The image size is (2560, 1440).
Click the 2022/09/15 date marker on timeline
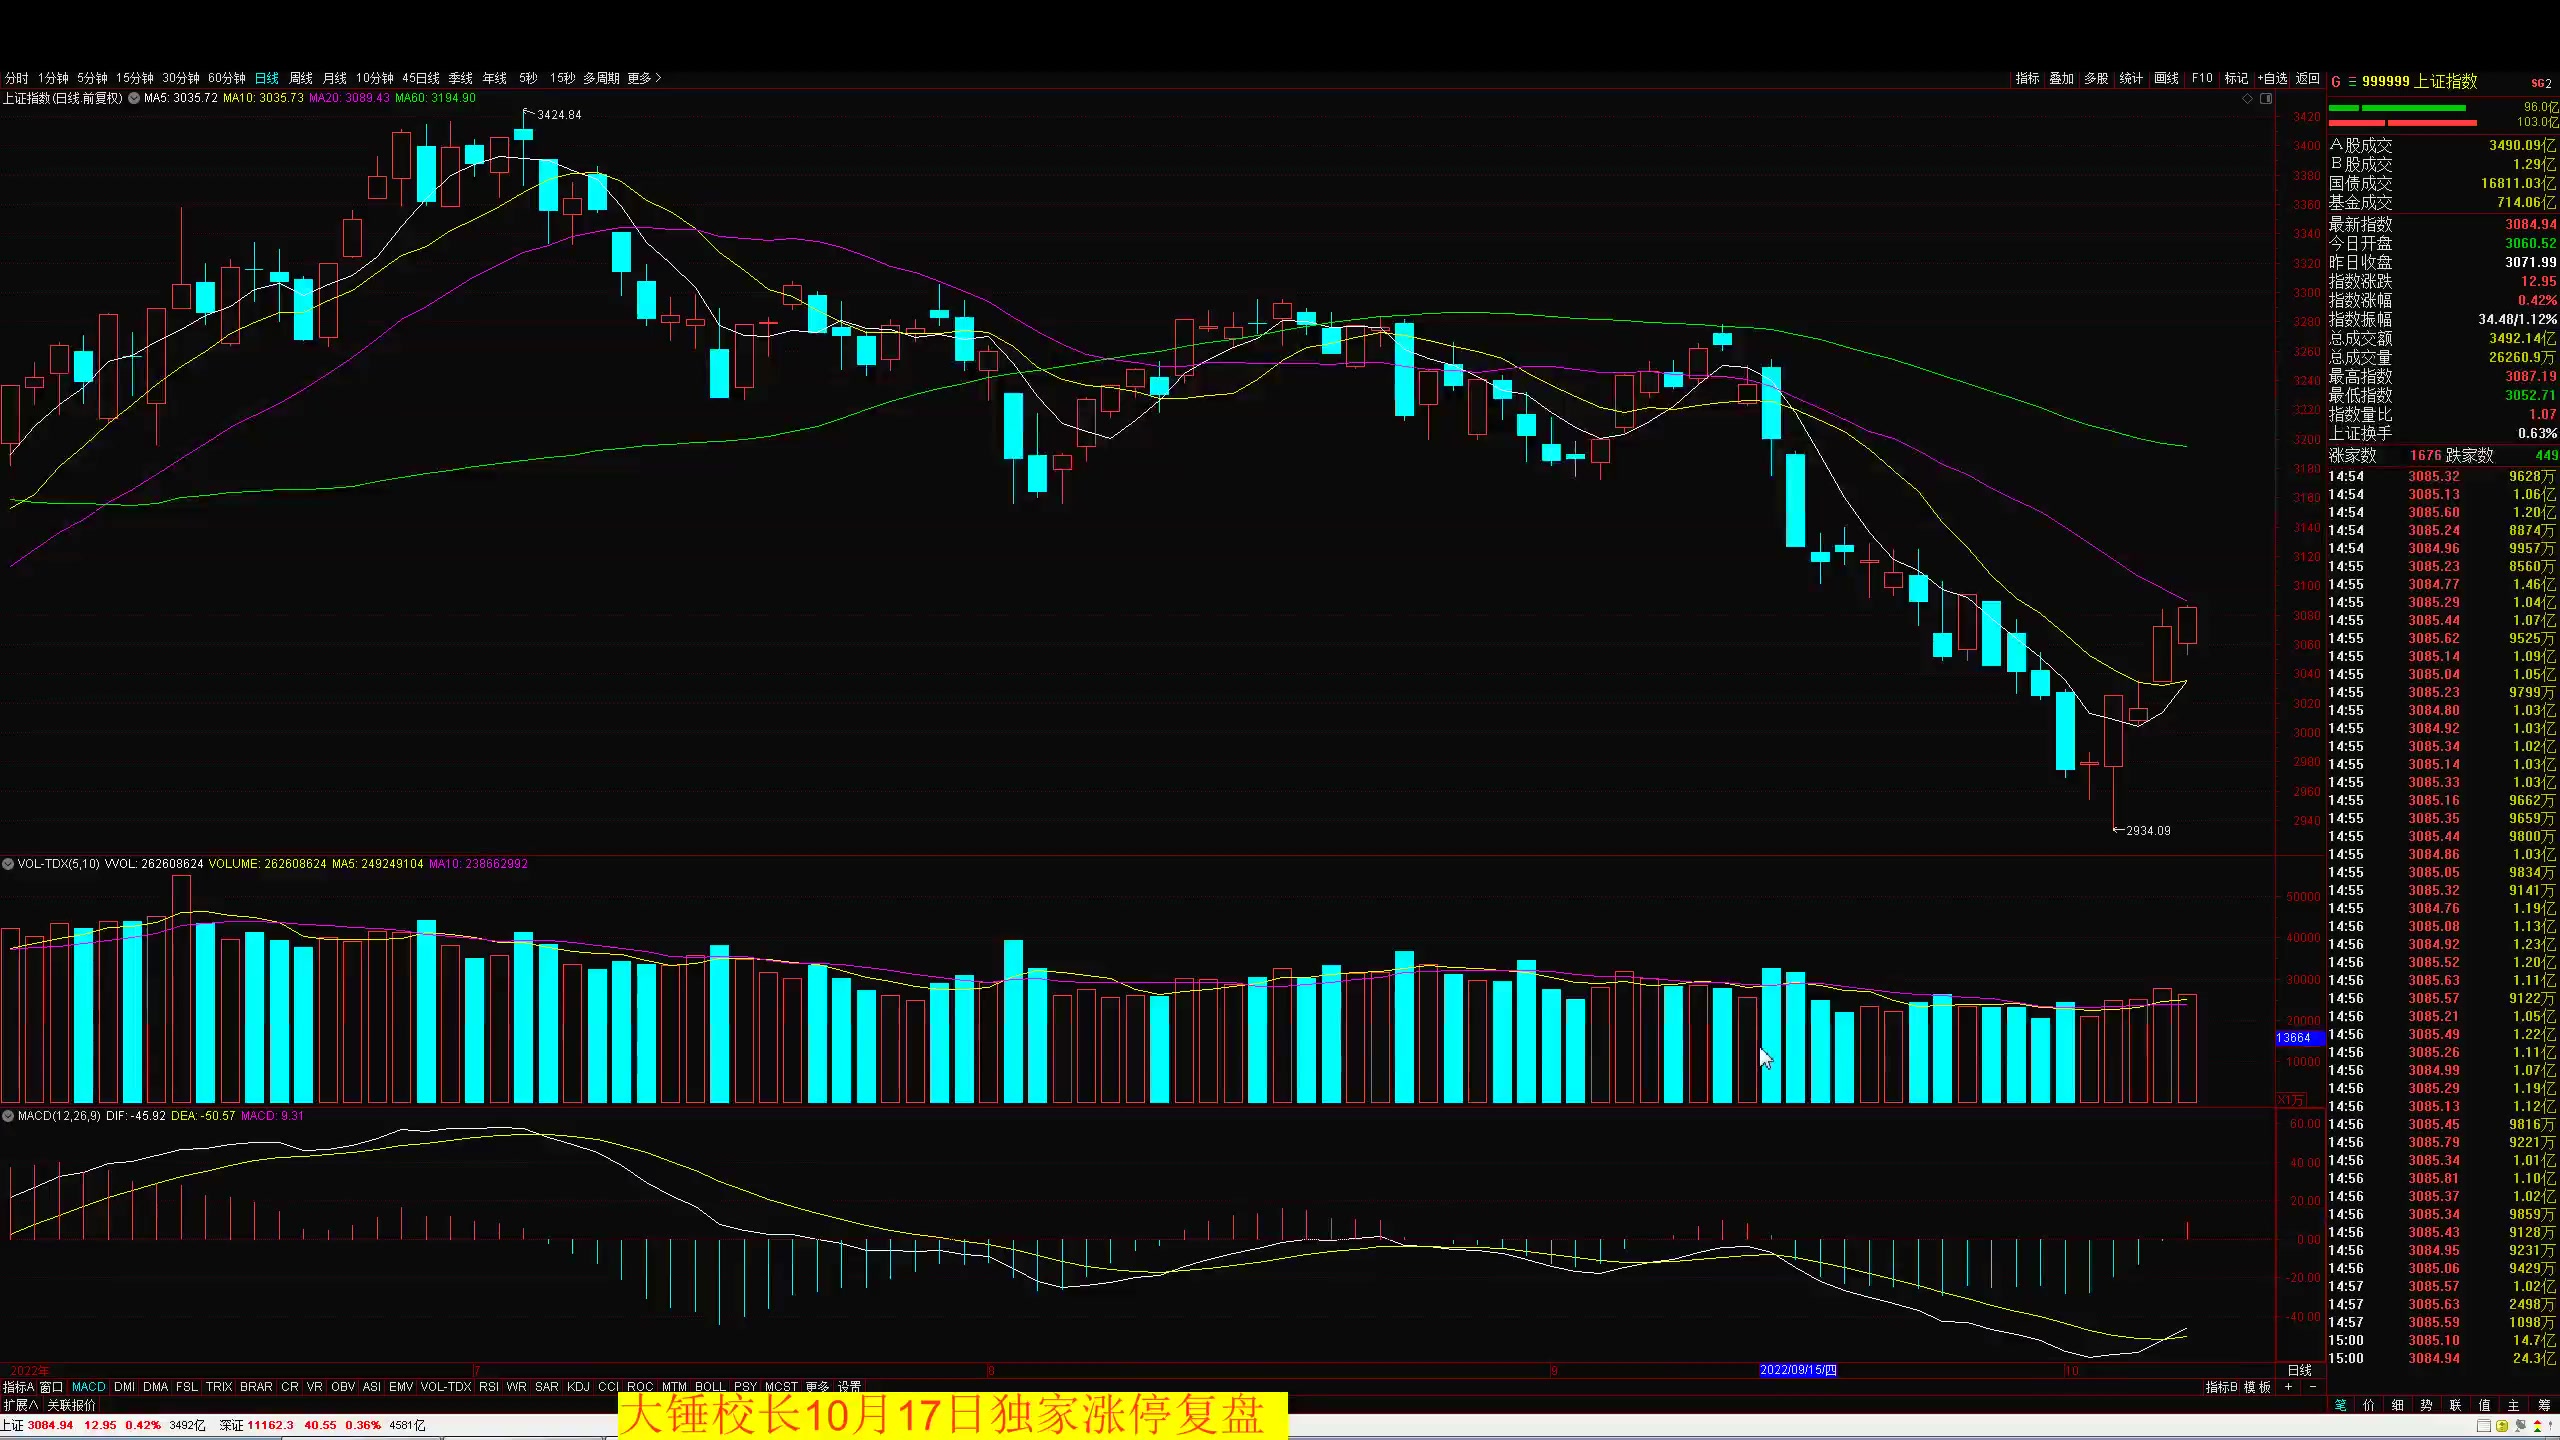(x=1797, y=1370)
